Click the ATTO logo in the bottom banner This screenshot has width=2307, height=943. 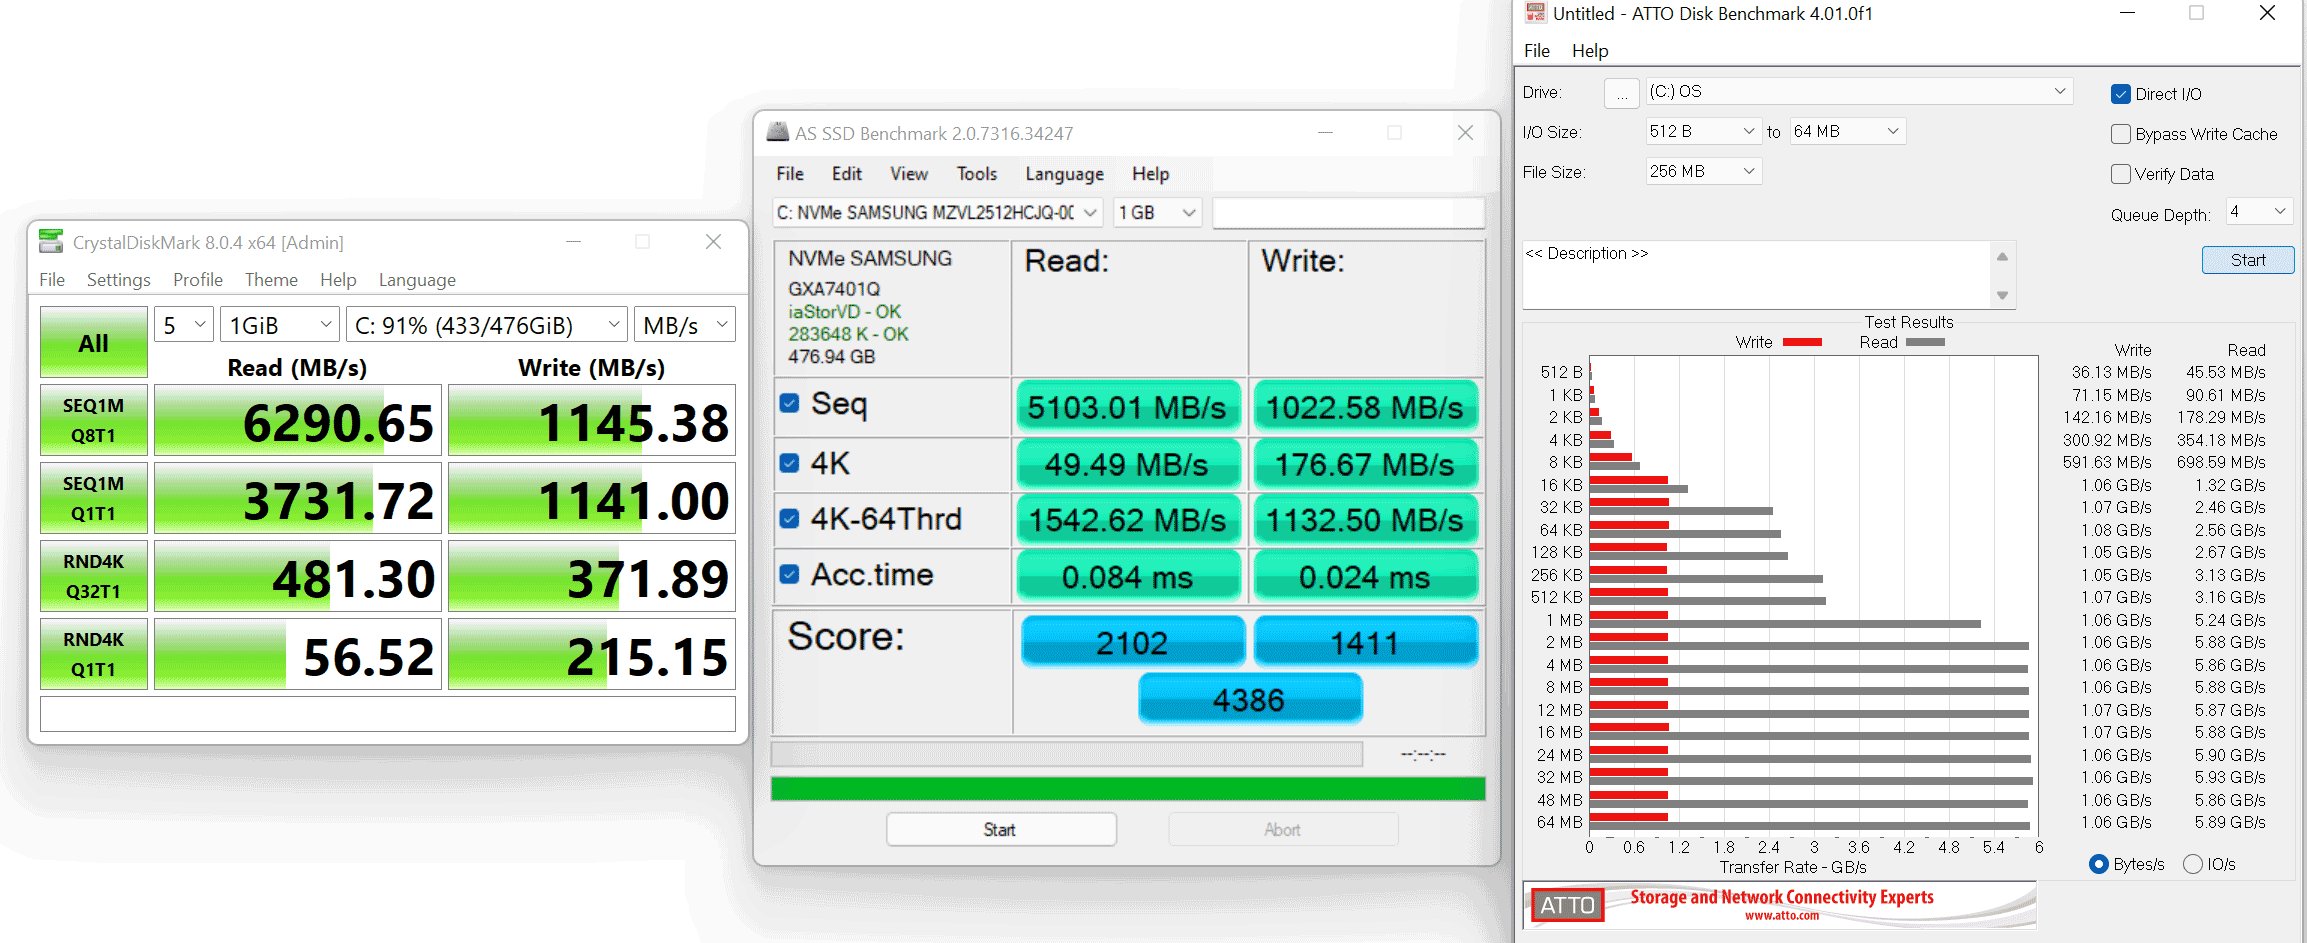coord(1567,905)
